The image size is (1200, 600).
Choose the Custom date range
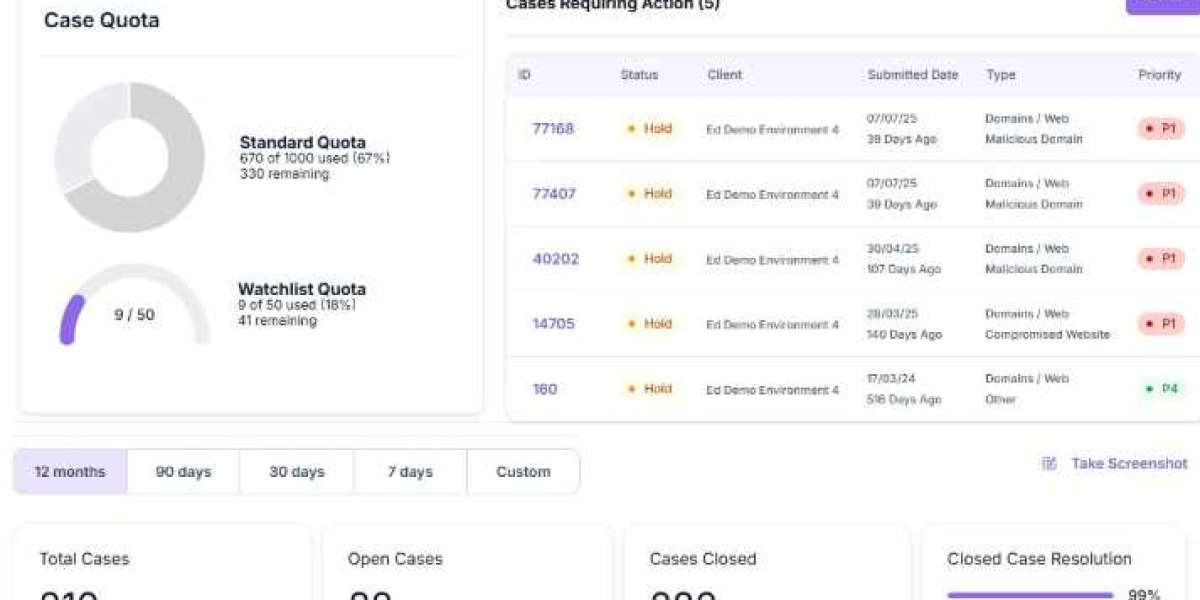pos(523,472)
